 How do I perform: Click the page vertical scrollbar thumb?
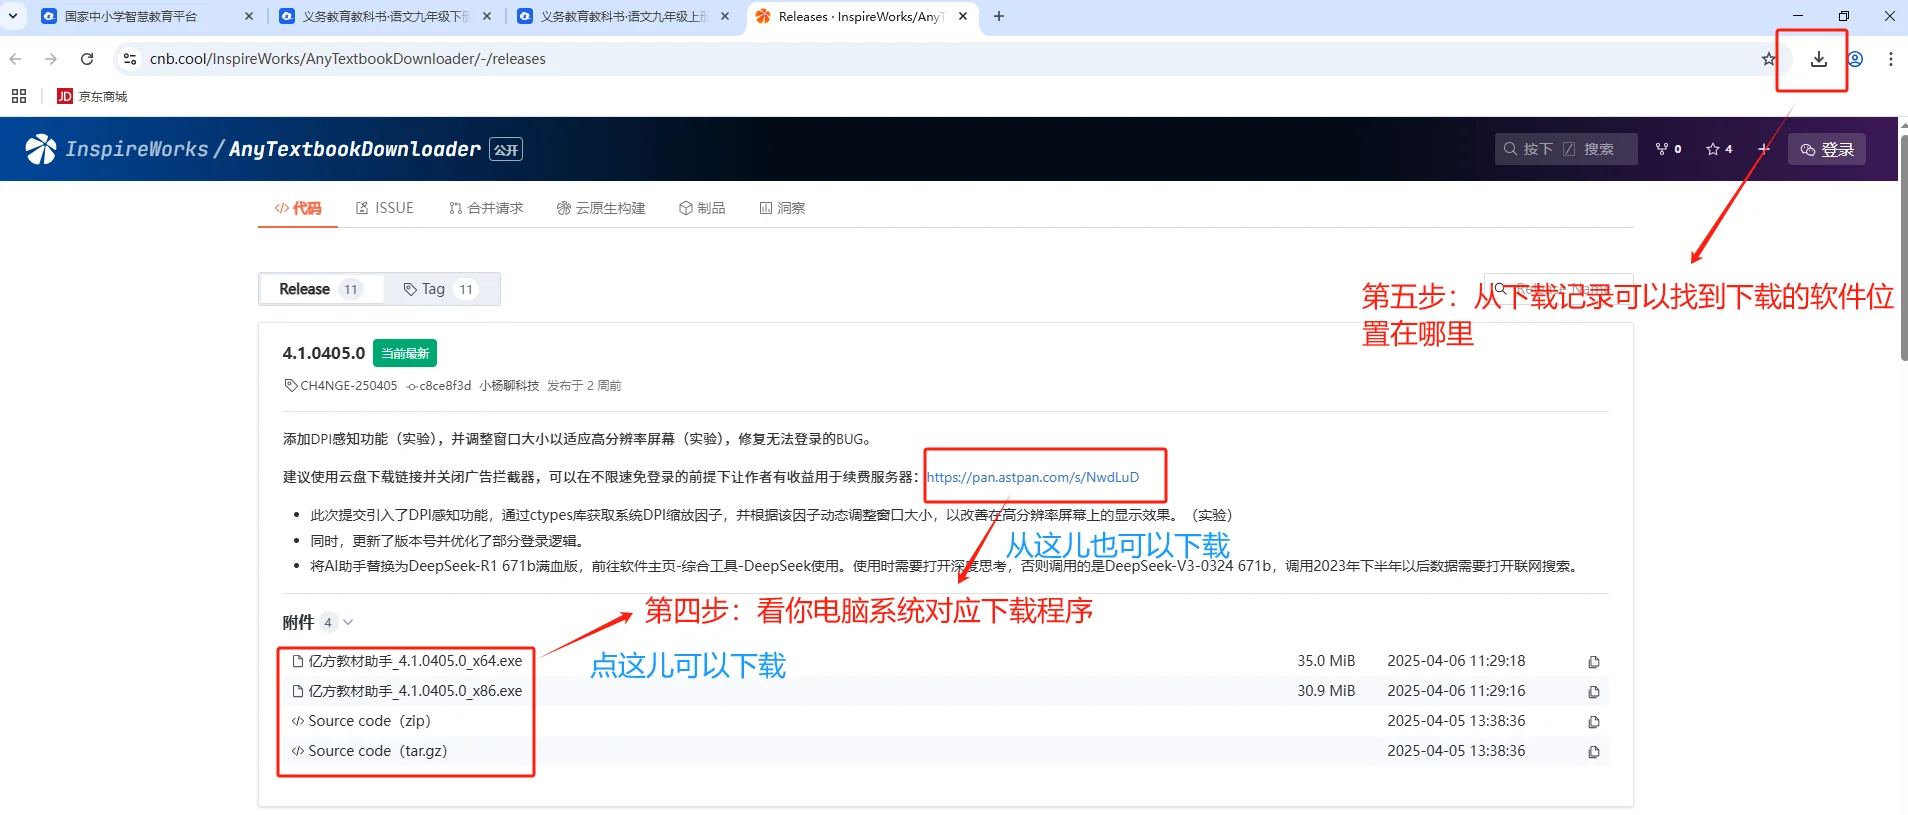[1903, 247]
